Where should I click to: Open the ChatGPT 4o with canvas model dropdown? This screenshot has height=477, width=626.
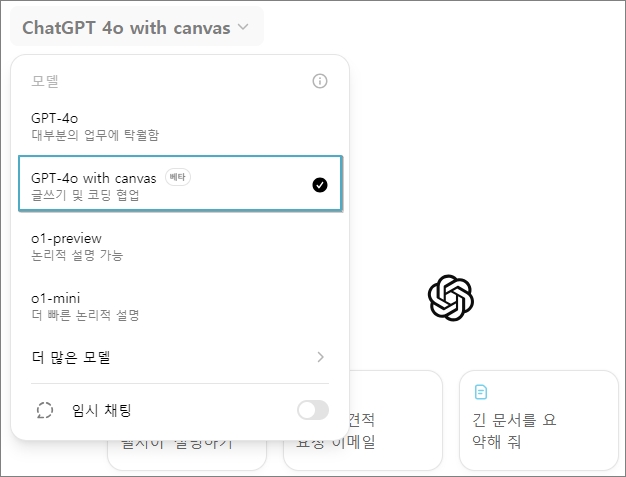click(137, 27)
